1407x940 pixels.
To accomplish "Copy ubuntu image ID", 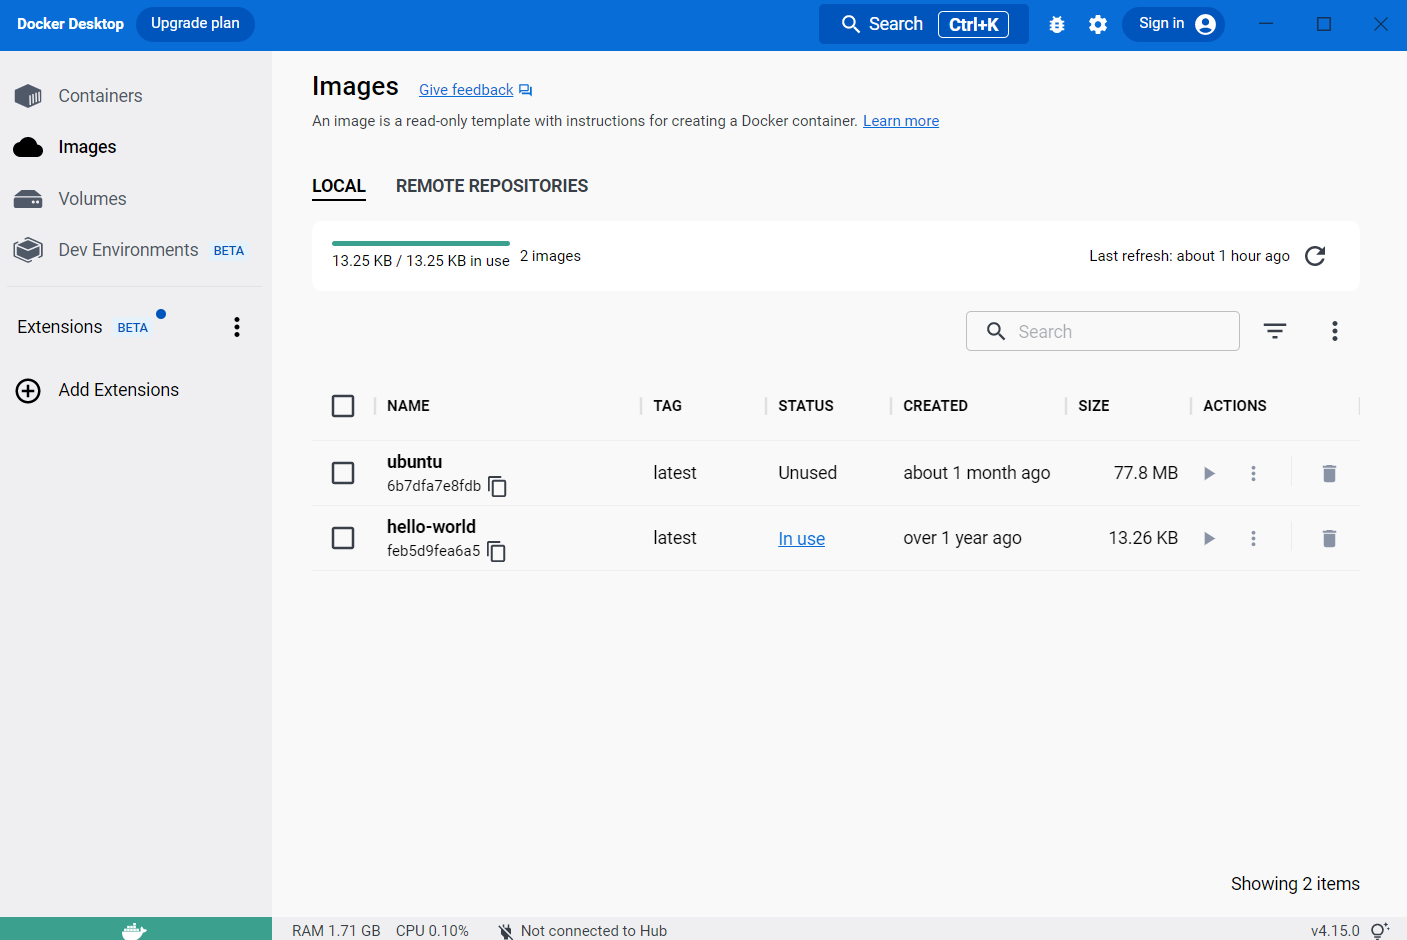I will click(x=497, y=487).
